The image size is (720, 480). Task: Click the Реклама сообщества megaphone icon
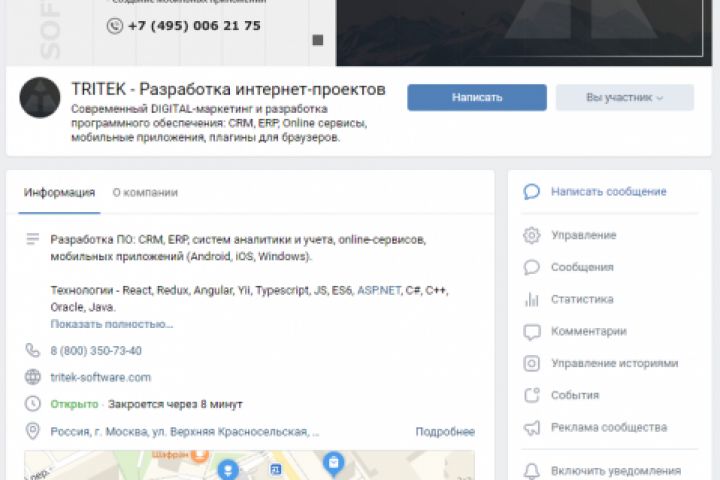point(531,428)
